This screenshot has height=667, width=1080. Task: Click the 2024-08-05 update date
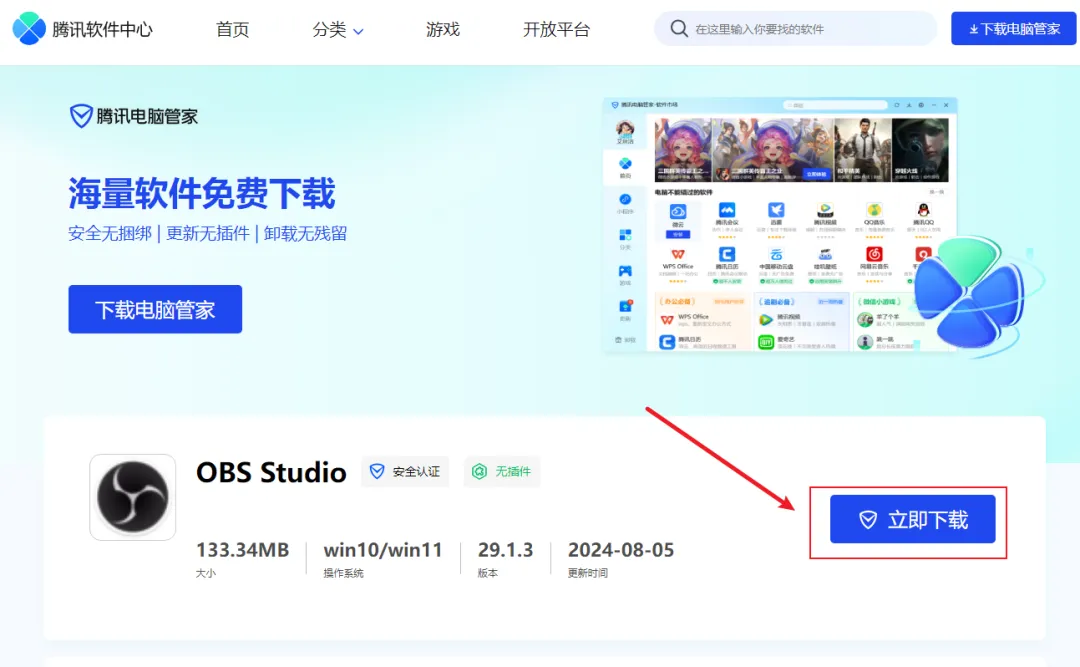621,550
